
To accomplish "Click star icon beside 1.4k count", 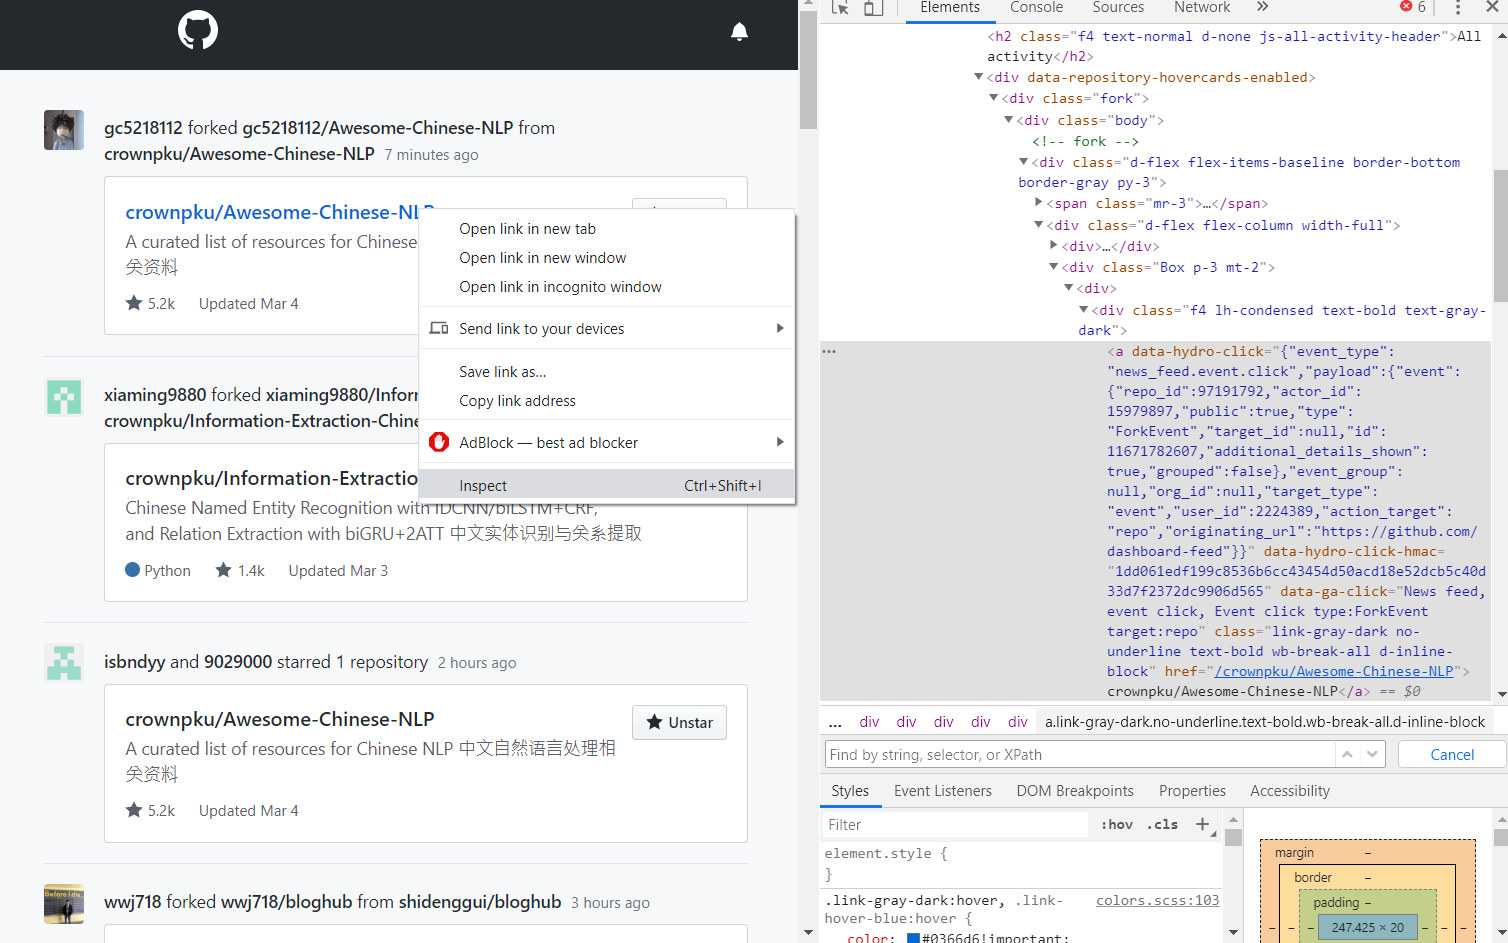I will tap(224, 570).
